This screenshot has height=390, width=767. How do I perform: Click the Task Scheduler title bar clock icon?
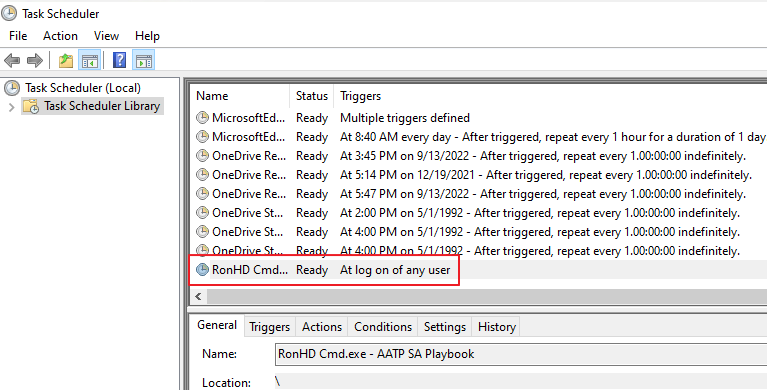(x=9, y=13)
